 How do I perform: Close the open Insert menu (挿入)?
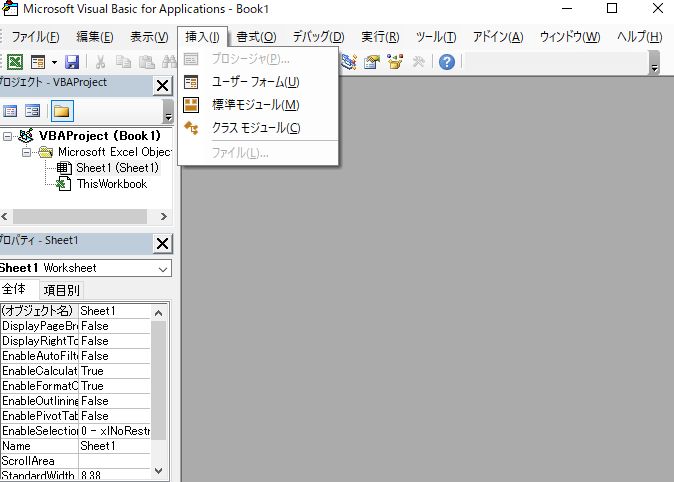202,37
